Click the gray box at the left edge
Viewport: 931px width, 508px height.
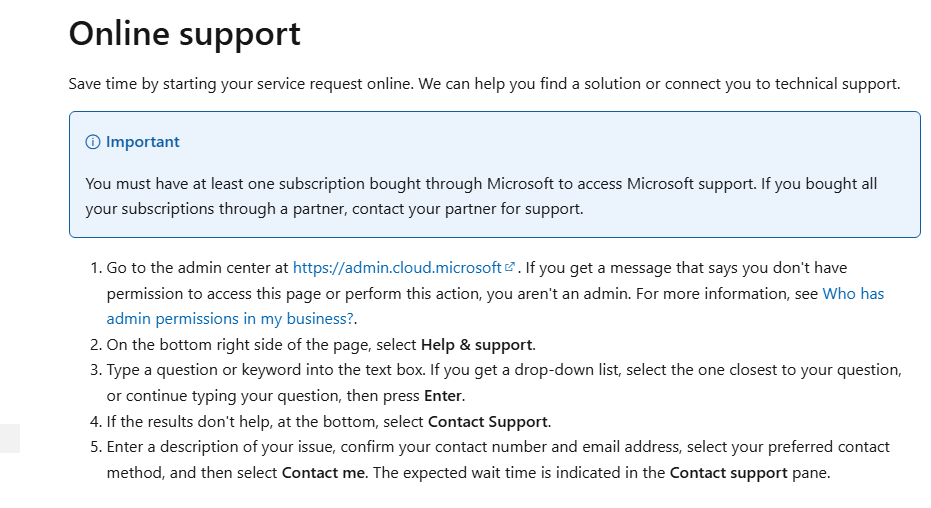pos(9,438)
